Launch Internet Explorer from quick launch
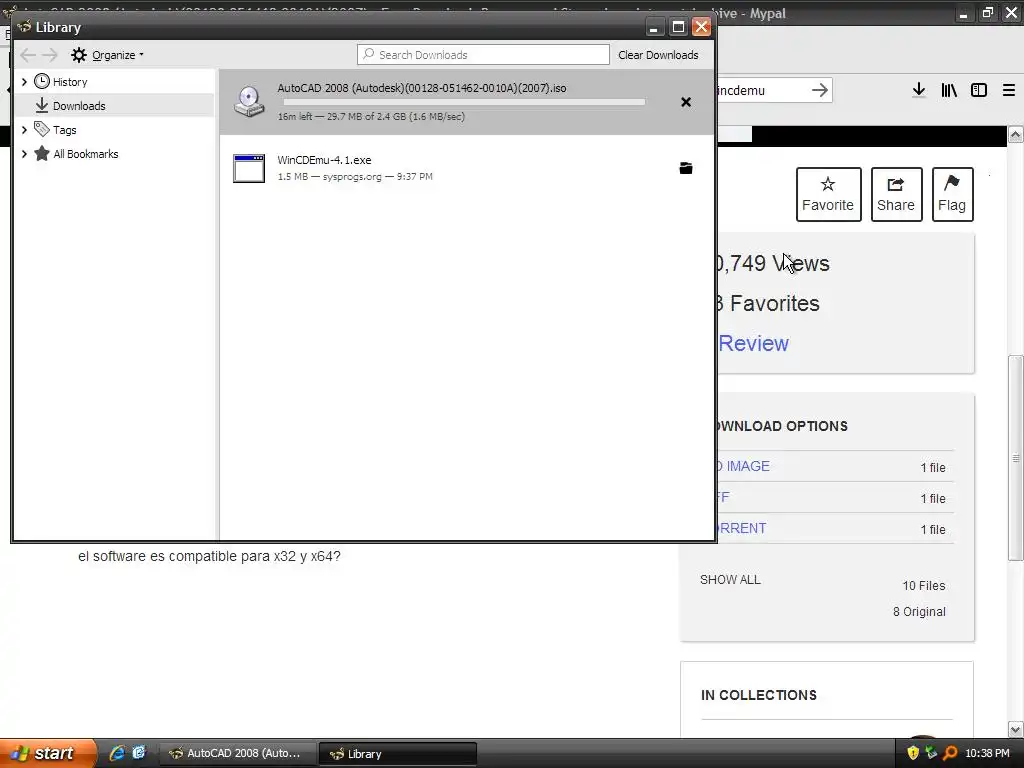1024x768 pixels. point(118,753)
